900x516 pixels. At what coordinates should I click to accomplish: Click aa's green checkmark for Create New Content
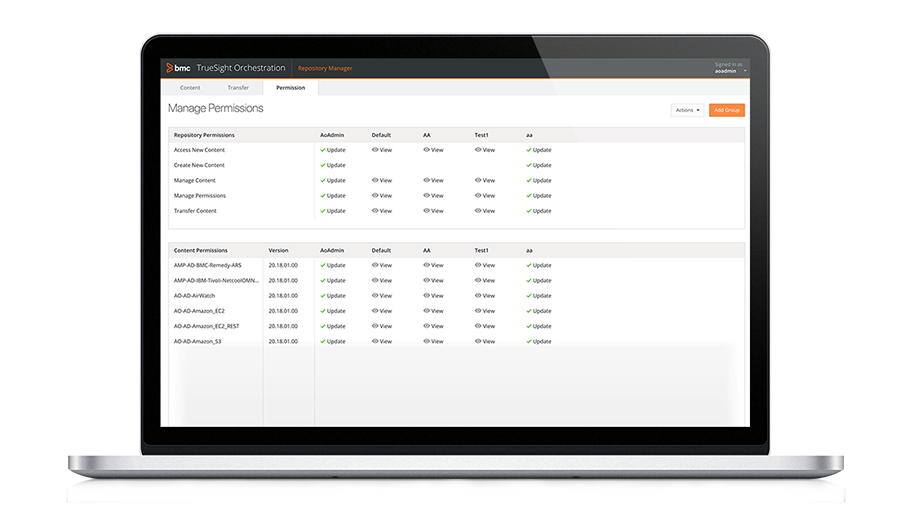529,165
